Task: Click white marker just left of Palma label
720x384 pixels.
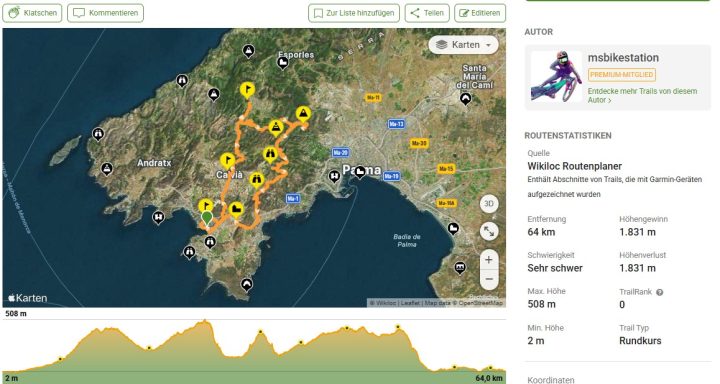Action: [x=334, y=176]
